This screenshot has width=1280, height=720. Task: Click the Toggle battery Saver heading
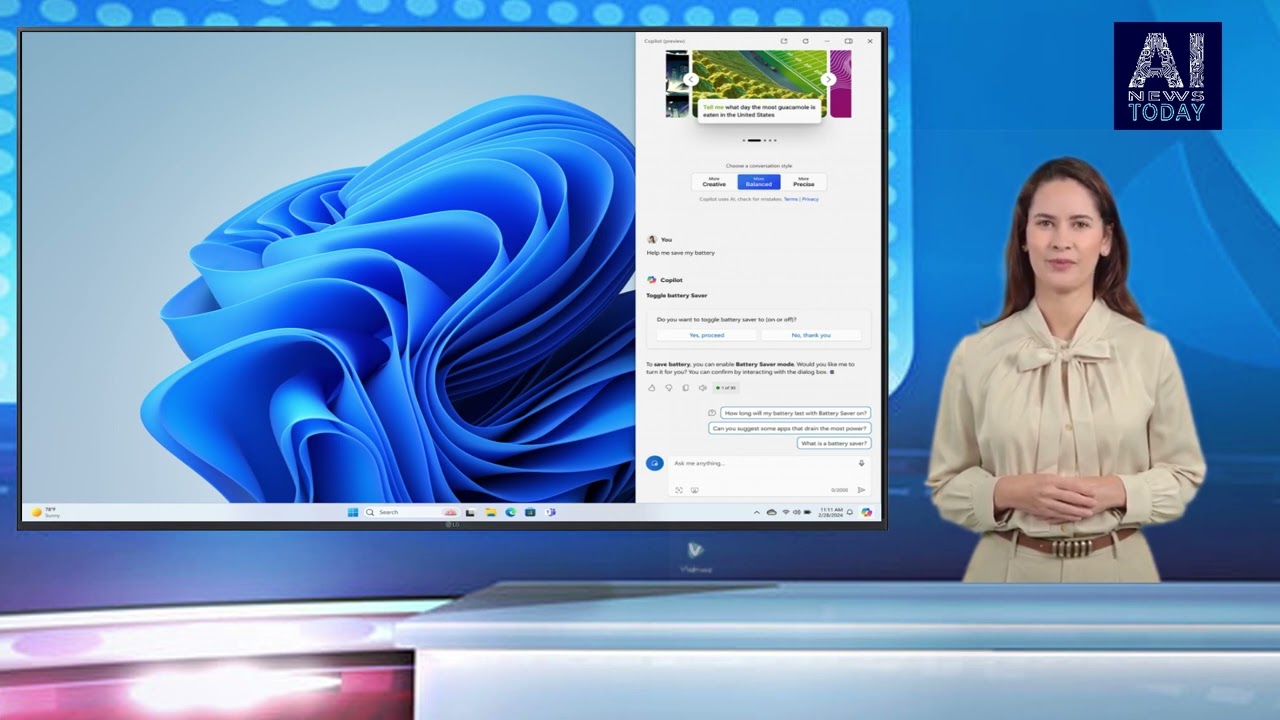coord(677,295)
